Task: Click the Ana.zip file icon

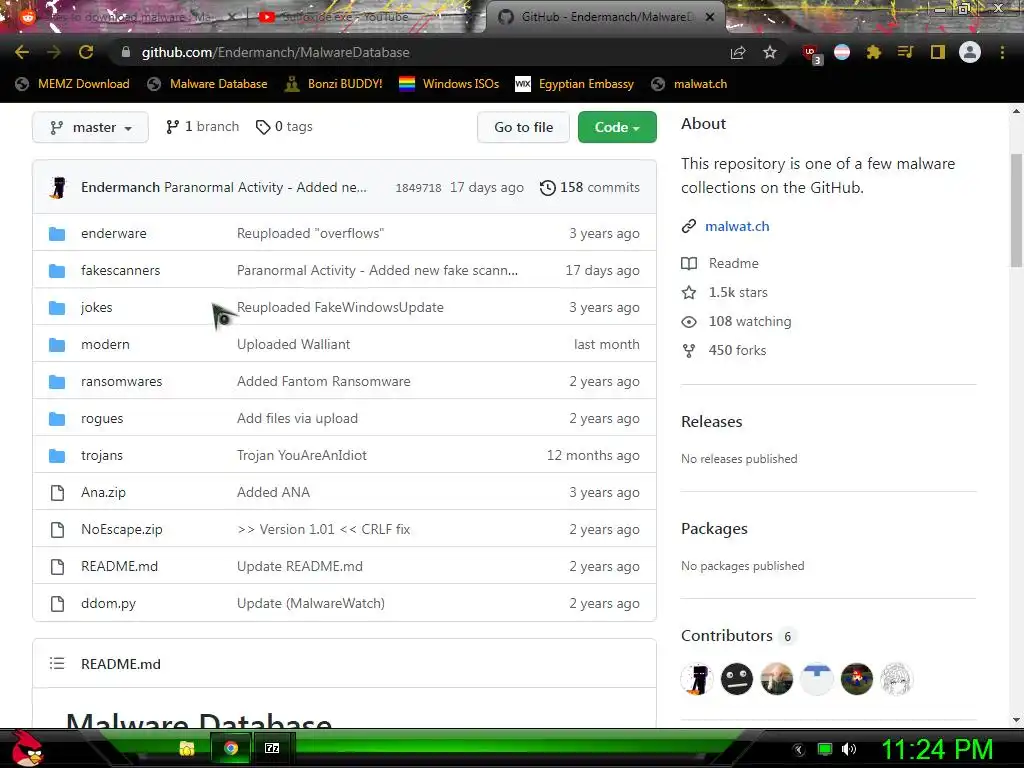Action: click(x=57, y=492)
